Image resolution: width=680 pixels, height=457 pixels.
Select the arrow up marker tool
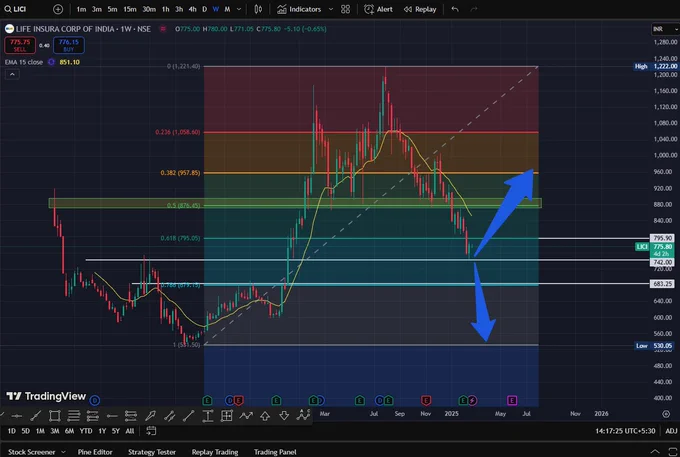point(265,416)
